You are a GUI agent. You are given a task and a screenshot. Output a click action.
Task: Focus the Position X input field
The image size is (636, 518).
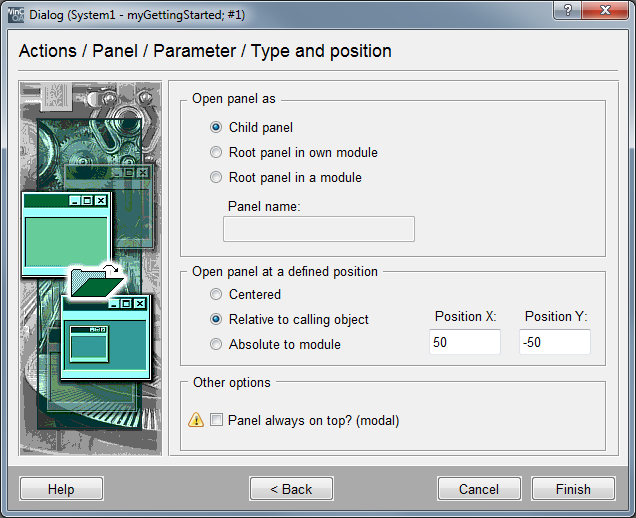[465, 343]
